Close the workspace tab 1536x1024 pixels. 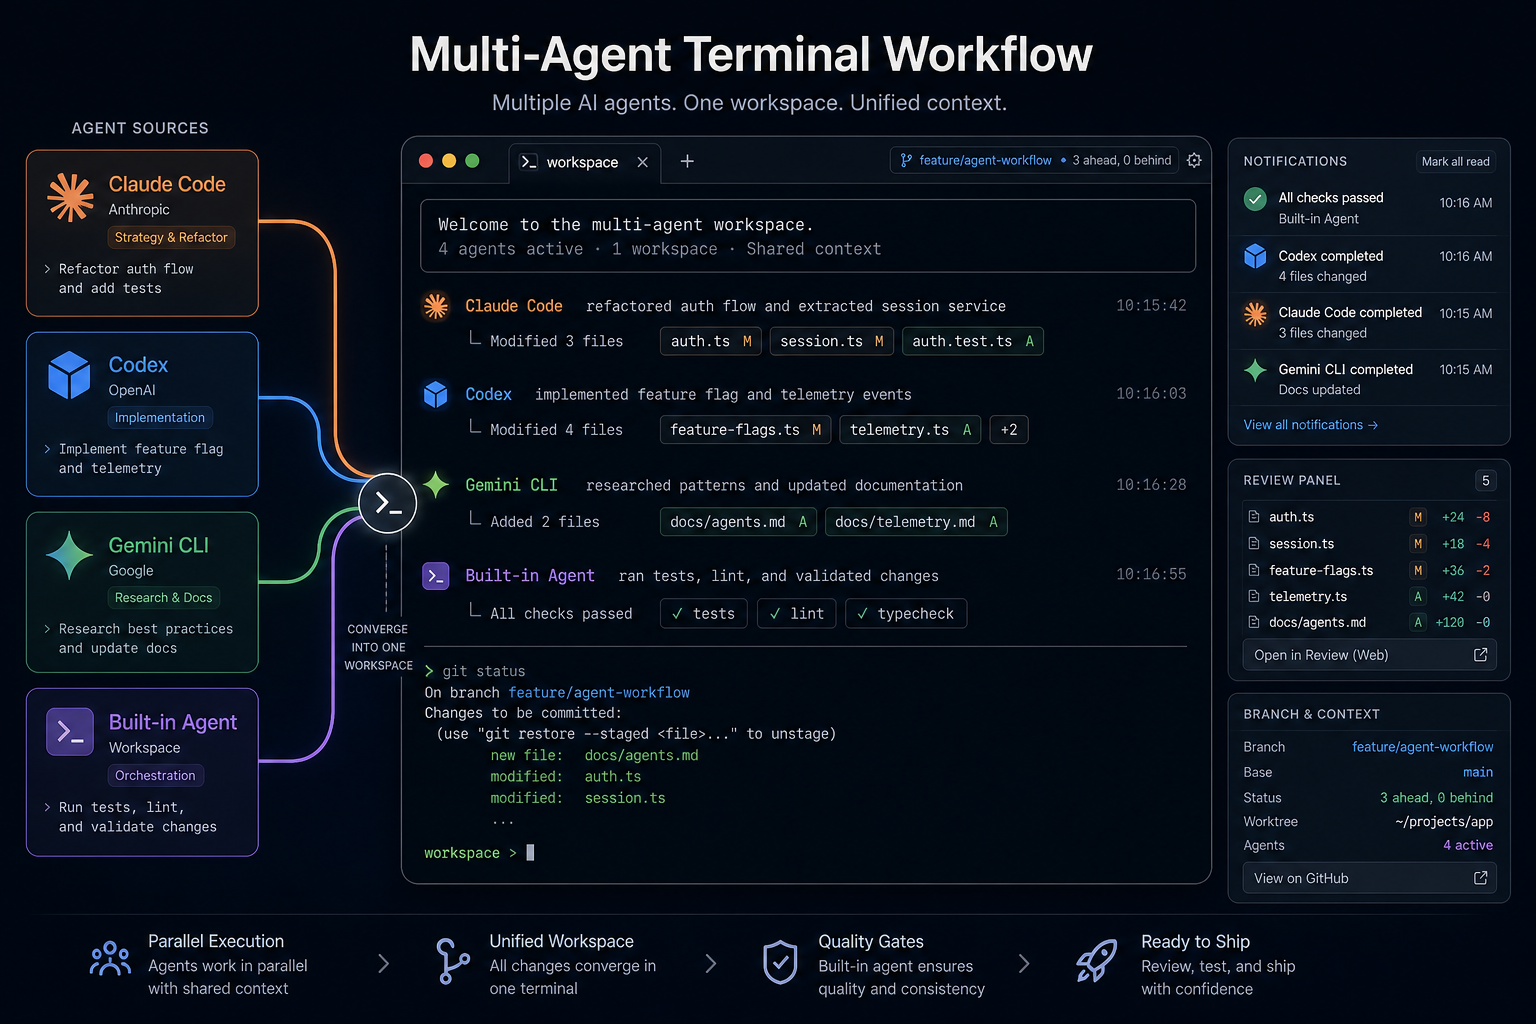coord(642,162)
